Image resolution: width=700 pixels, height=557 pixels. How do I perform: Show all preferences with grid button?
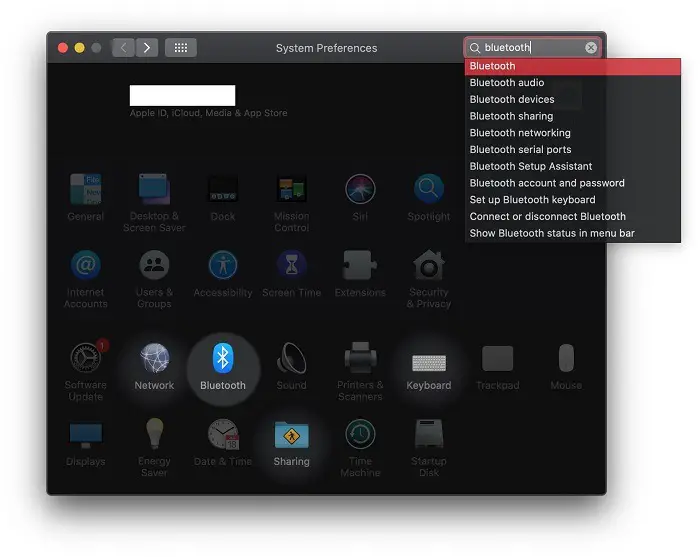181,48
